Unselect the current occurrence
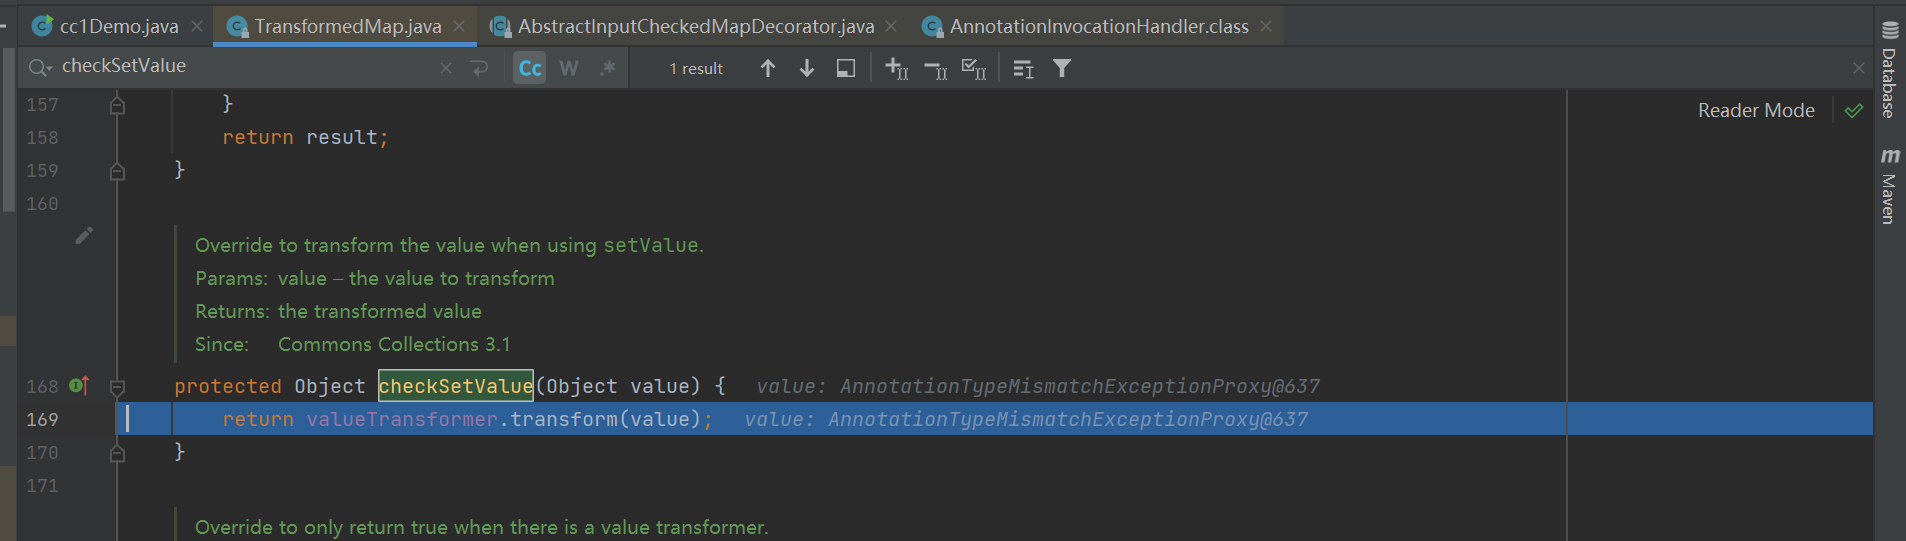 pos(935,68)
